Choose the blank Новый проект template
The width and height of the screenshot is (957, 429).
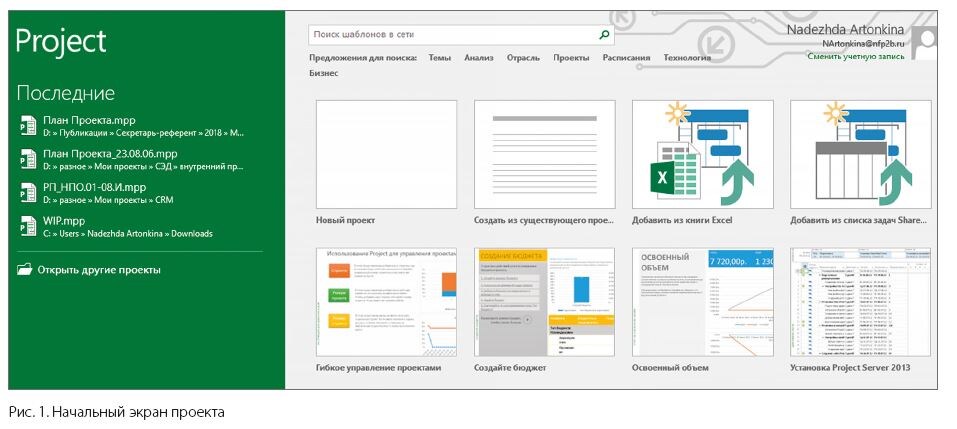(386, 154)
